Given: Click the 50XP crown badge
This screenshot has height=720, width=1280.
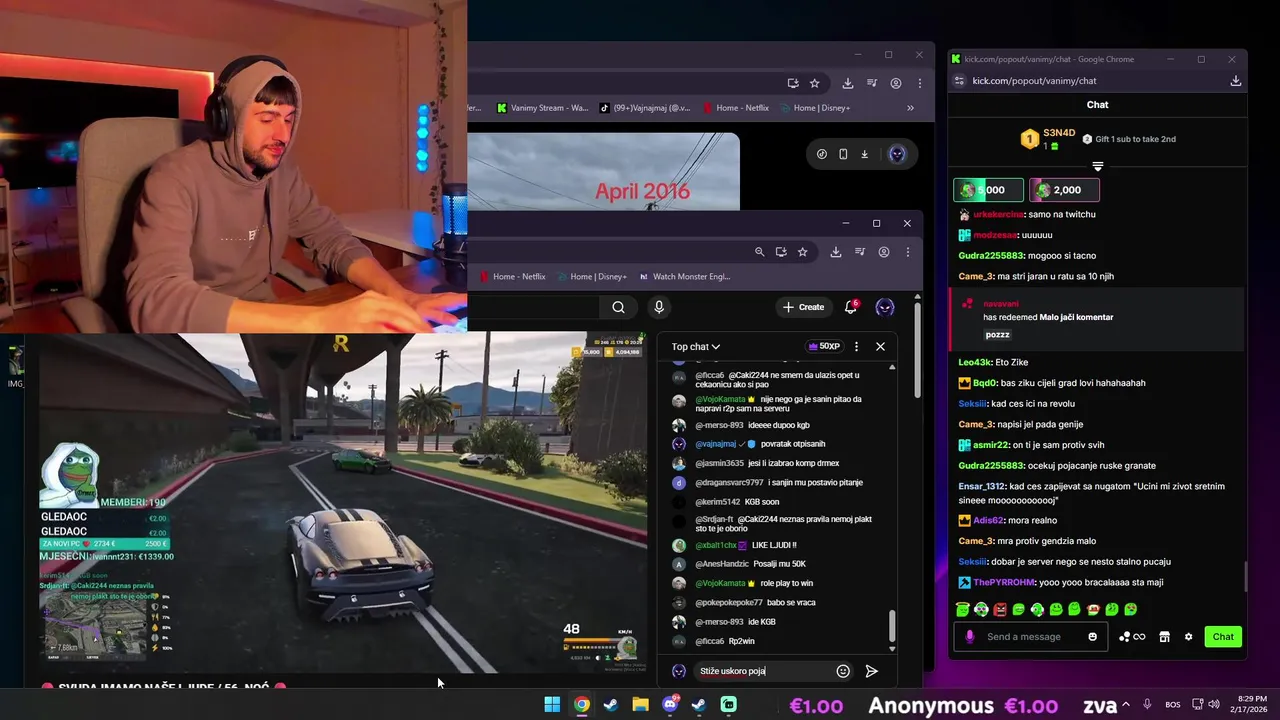Looking at the screenshot, I should tap(824, 346).
